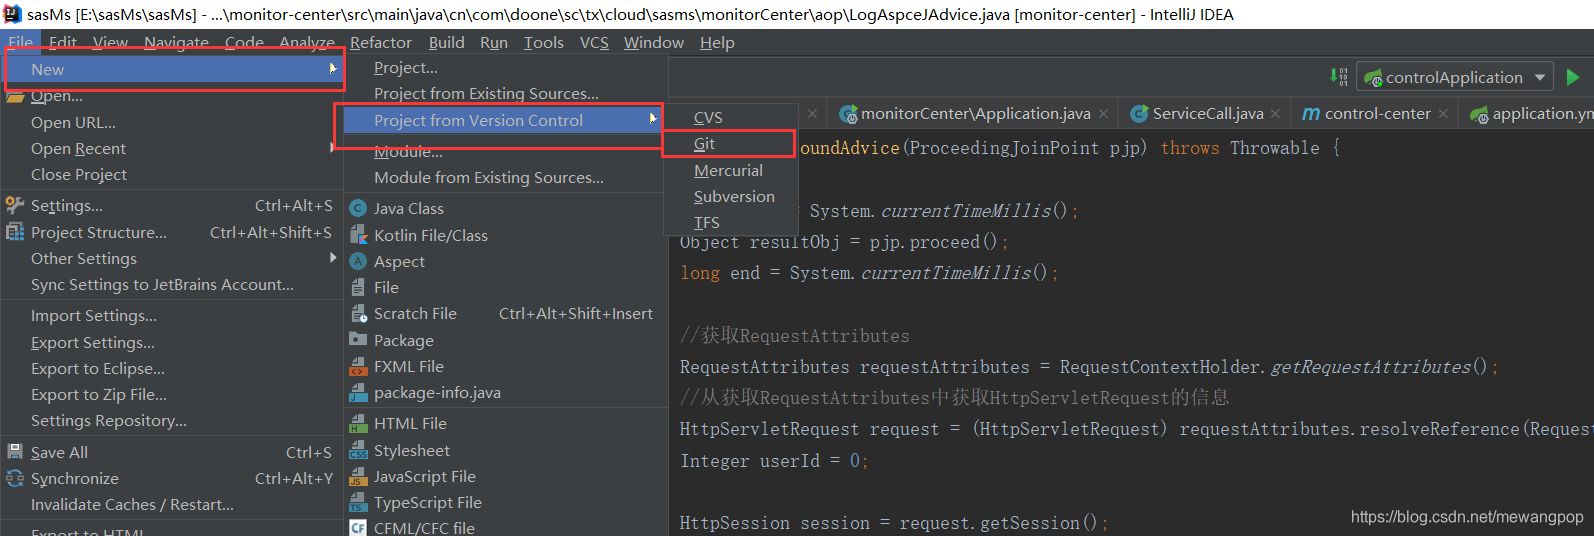The height and width of the screenshot is (536, 1594).
Task: Click the Synchronize refresh icon
Action: pyautogui.click(x=15, y=478)
